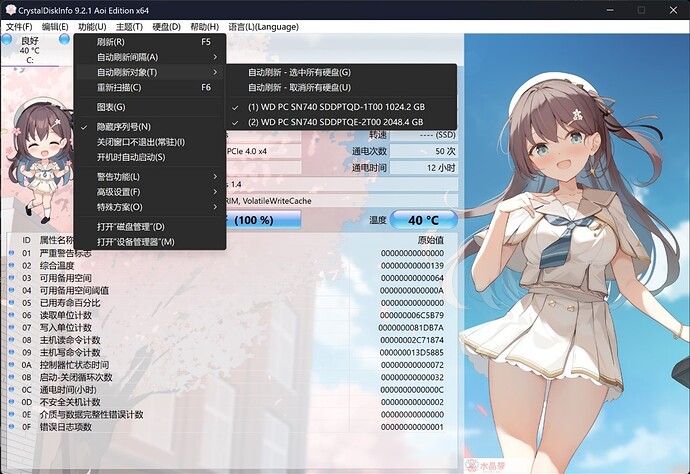Click status icon for attribute 05 已用寿命百分比
Viewport: 690px width, 474px height.
(x=11, y=303)
